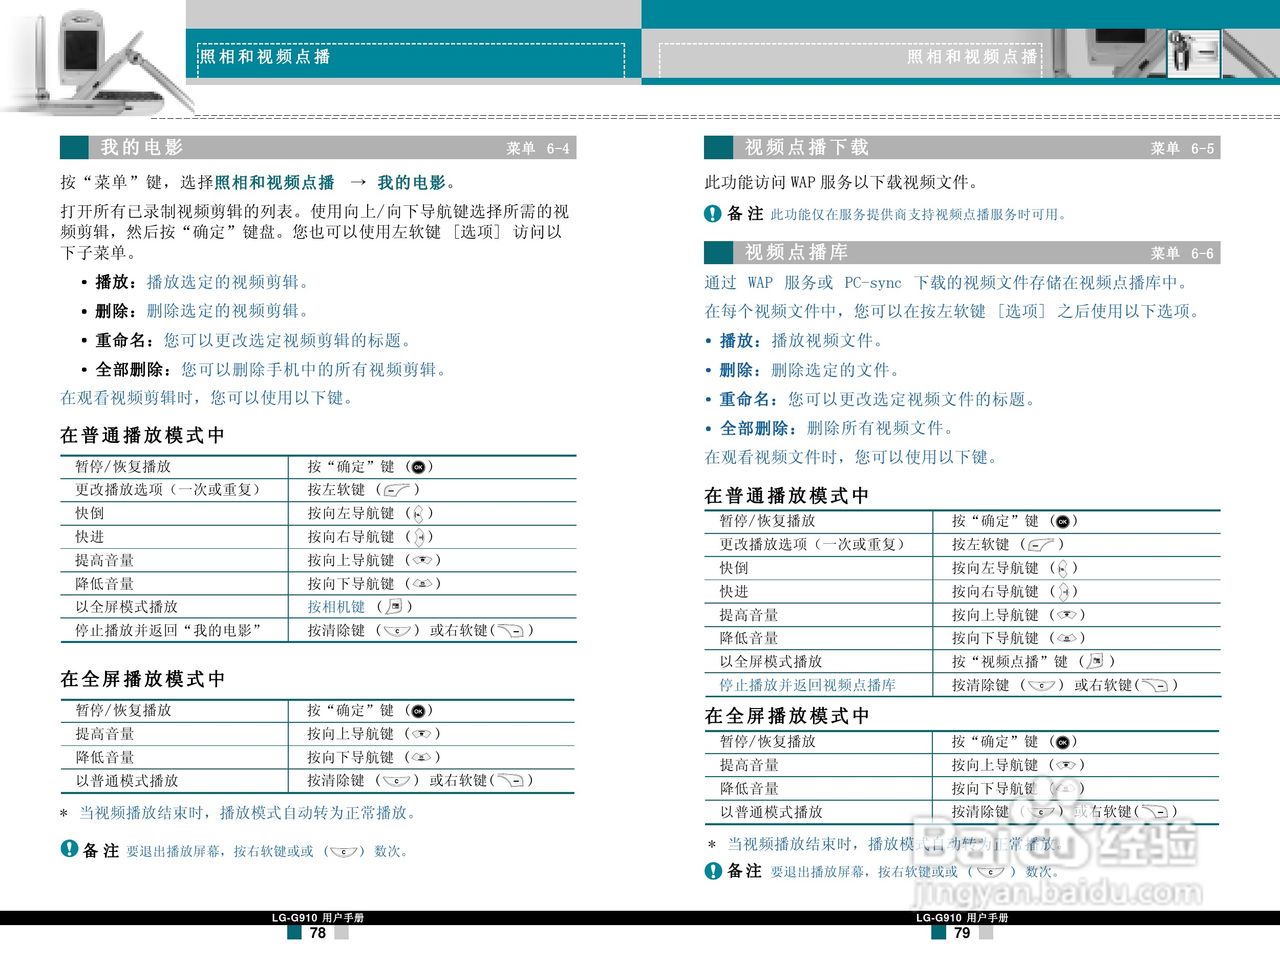Viewport: 1280px width, 964px height.
Task: Click 删除所有视频文件 bullet text
Action: 881,428
